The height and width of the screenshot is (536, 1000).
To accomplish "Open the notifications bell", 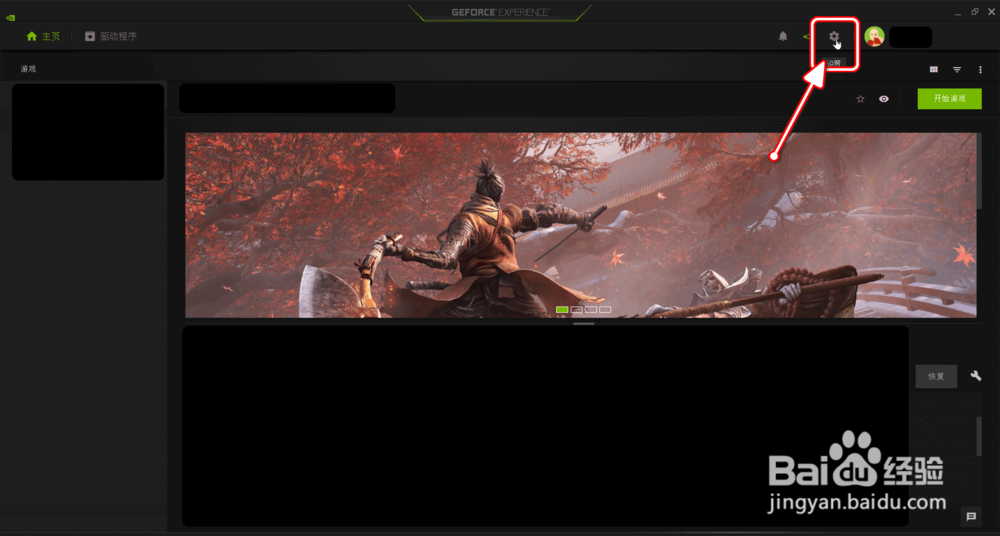I will pos(783,36).
